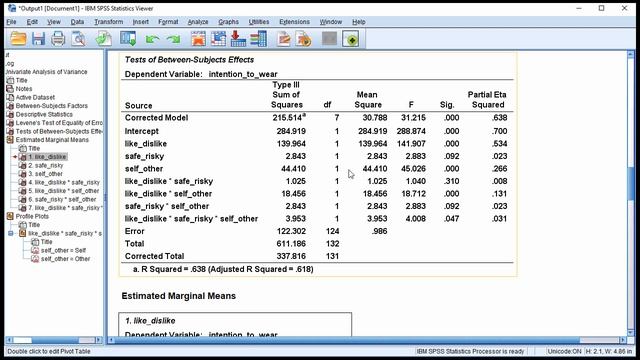Select Between-Subjects Factors outline item
The image size is (640, 360).
51,106
